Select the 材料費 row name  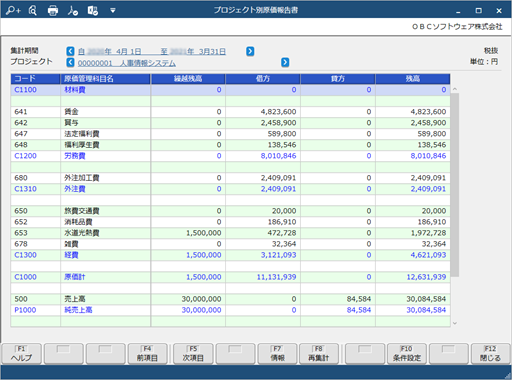(x=105, y=90)
